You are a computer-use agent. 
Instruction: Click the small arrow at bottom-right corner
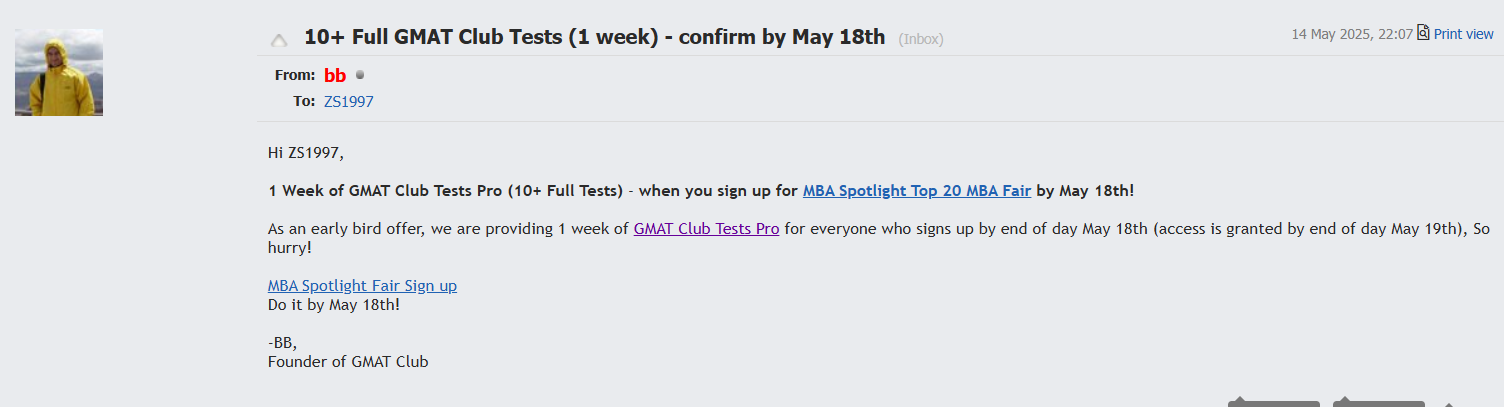(x=1447, y=403)
